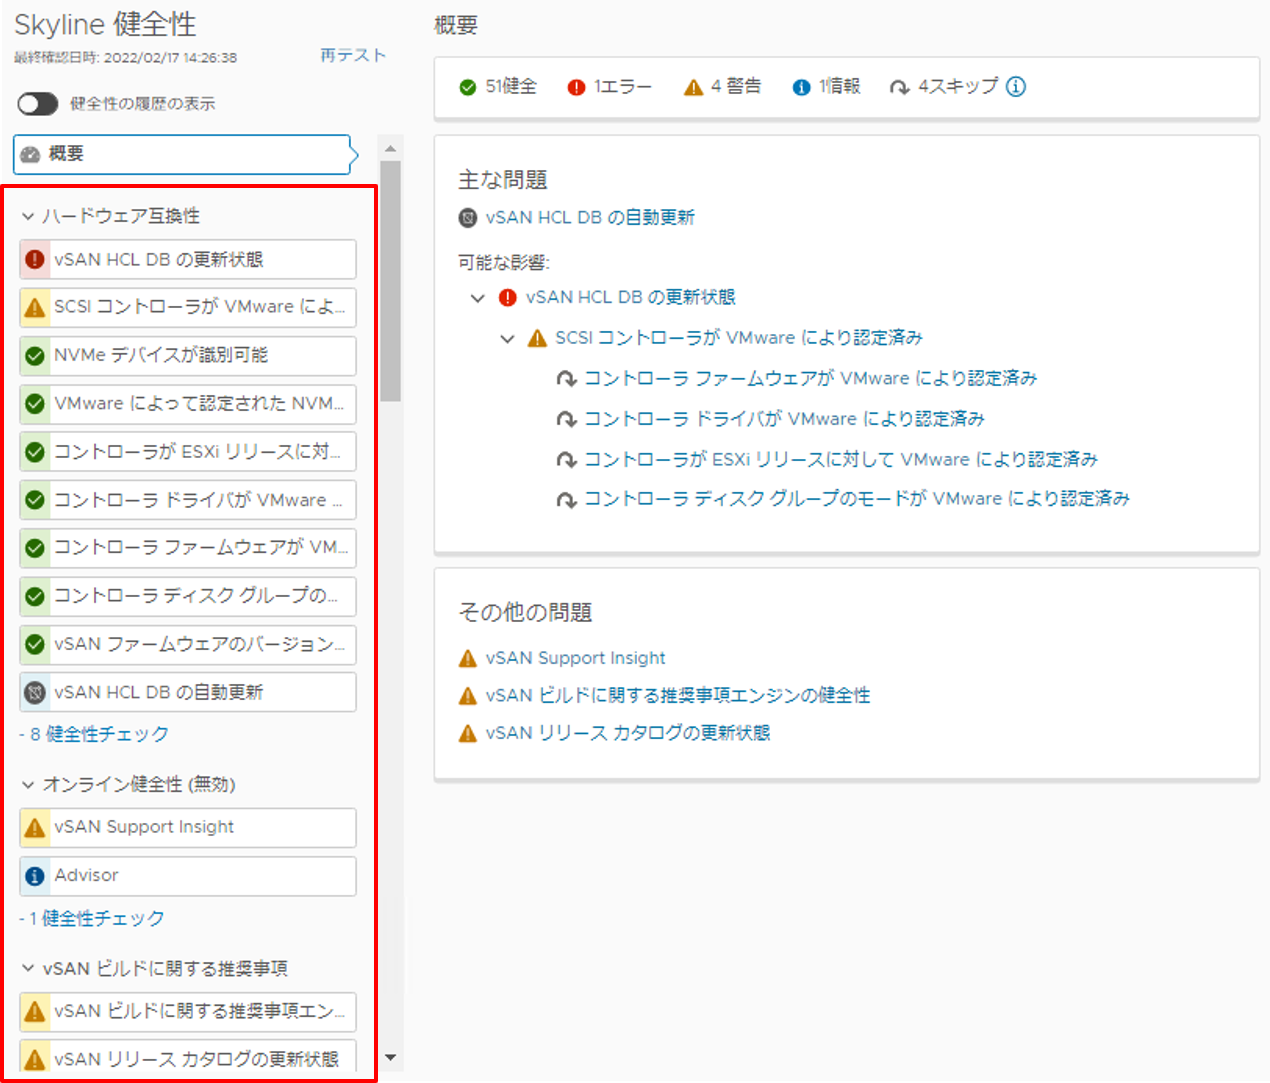This screenshot has width=1270, height=1083.
Task: Click the info icon next to 4スキップ
Action: point(1016,87)
